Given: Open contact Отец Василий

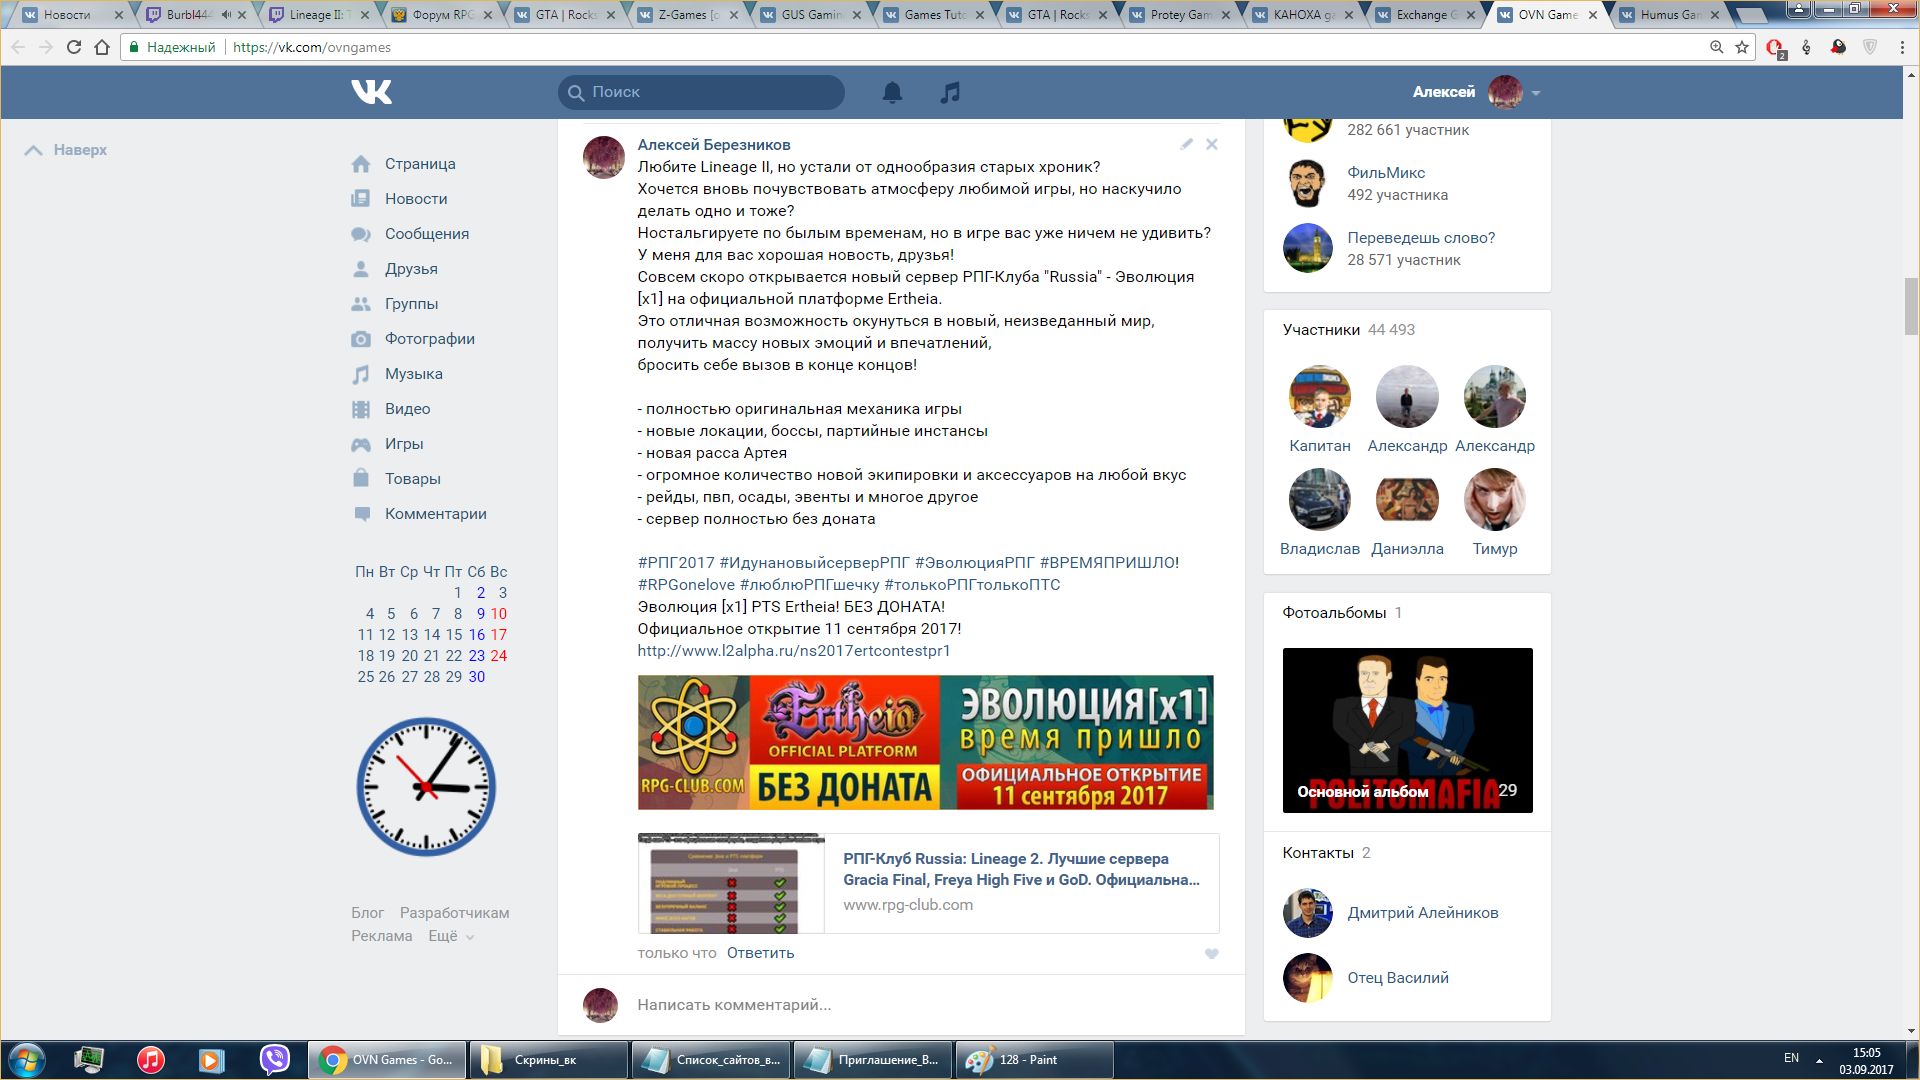Looking at the screenshot, I should [x=1397, y=978].
